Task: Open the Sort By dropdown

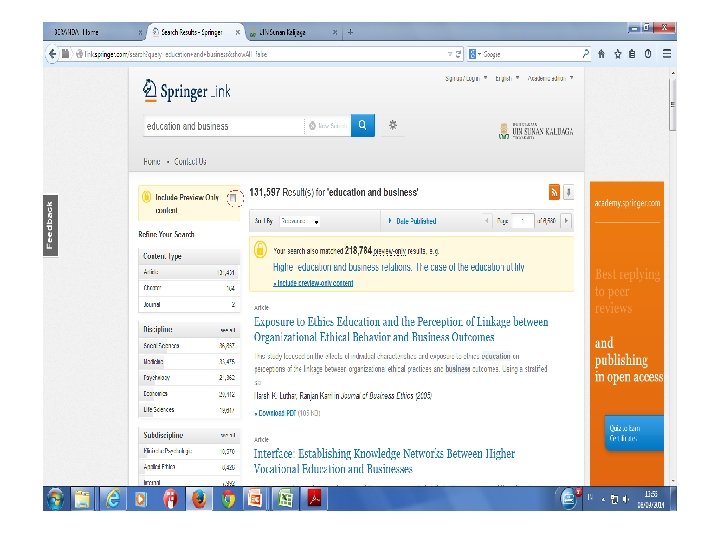Action: (x=300, y=221)
